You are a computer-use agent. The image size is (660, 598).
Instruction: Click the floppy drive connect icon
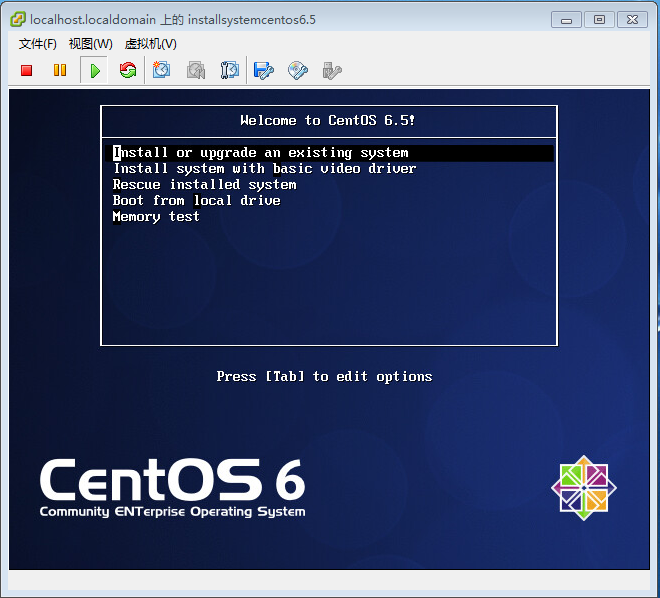tap(264, 71)
